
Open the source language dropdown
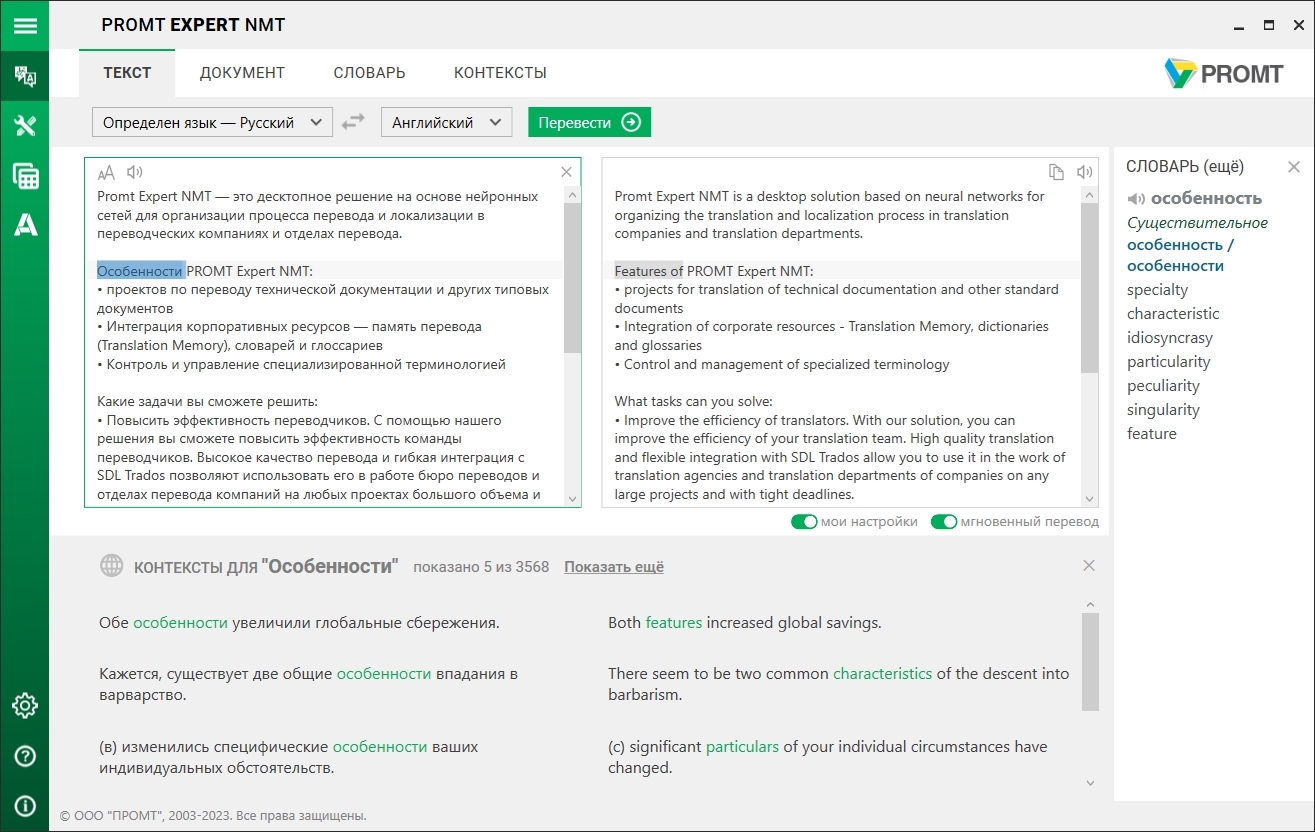[212, 122]
